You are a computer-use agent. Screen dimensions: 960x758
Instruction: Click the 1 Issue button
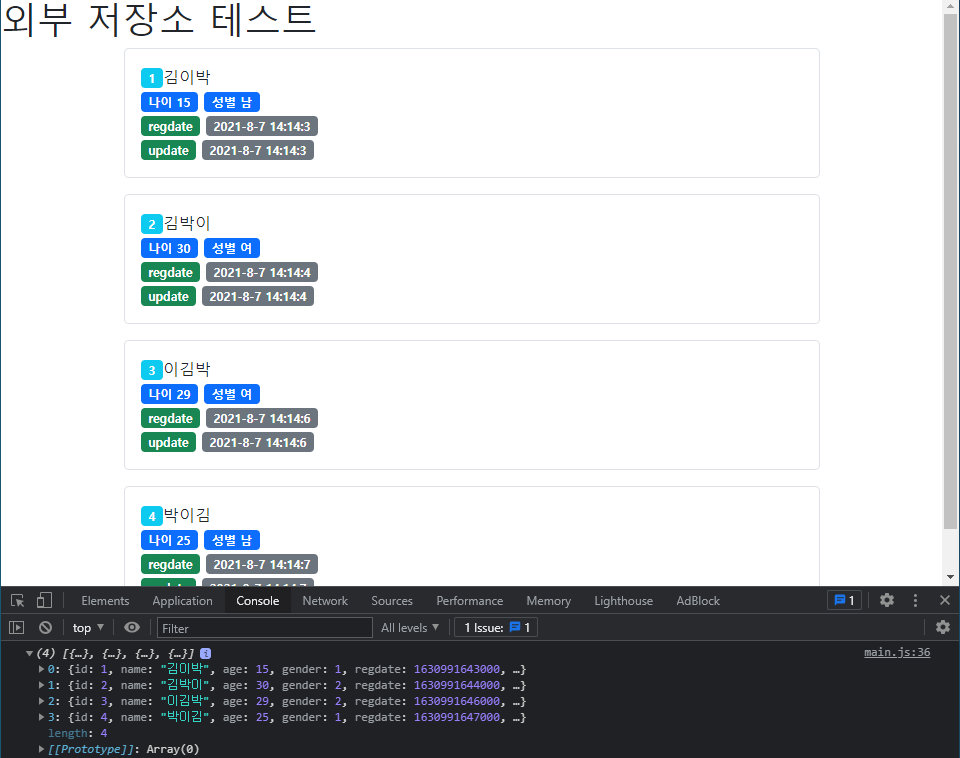click(x=496, y=628)
